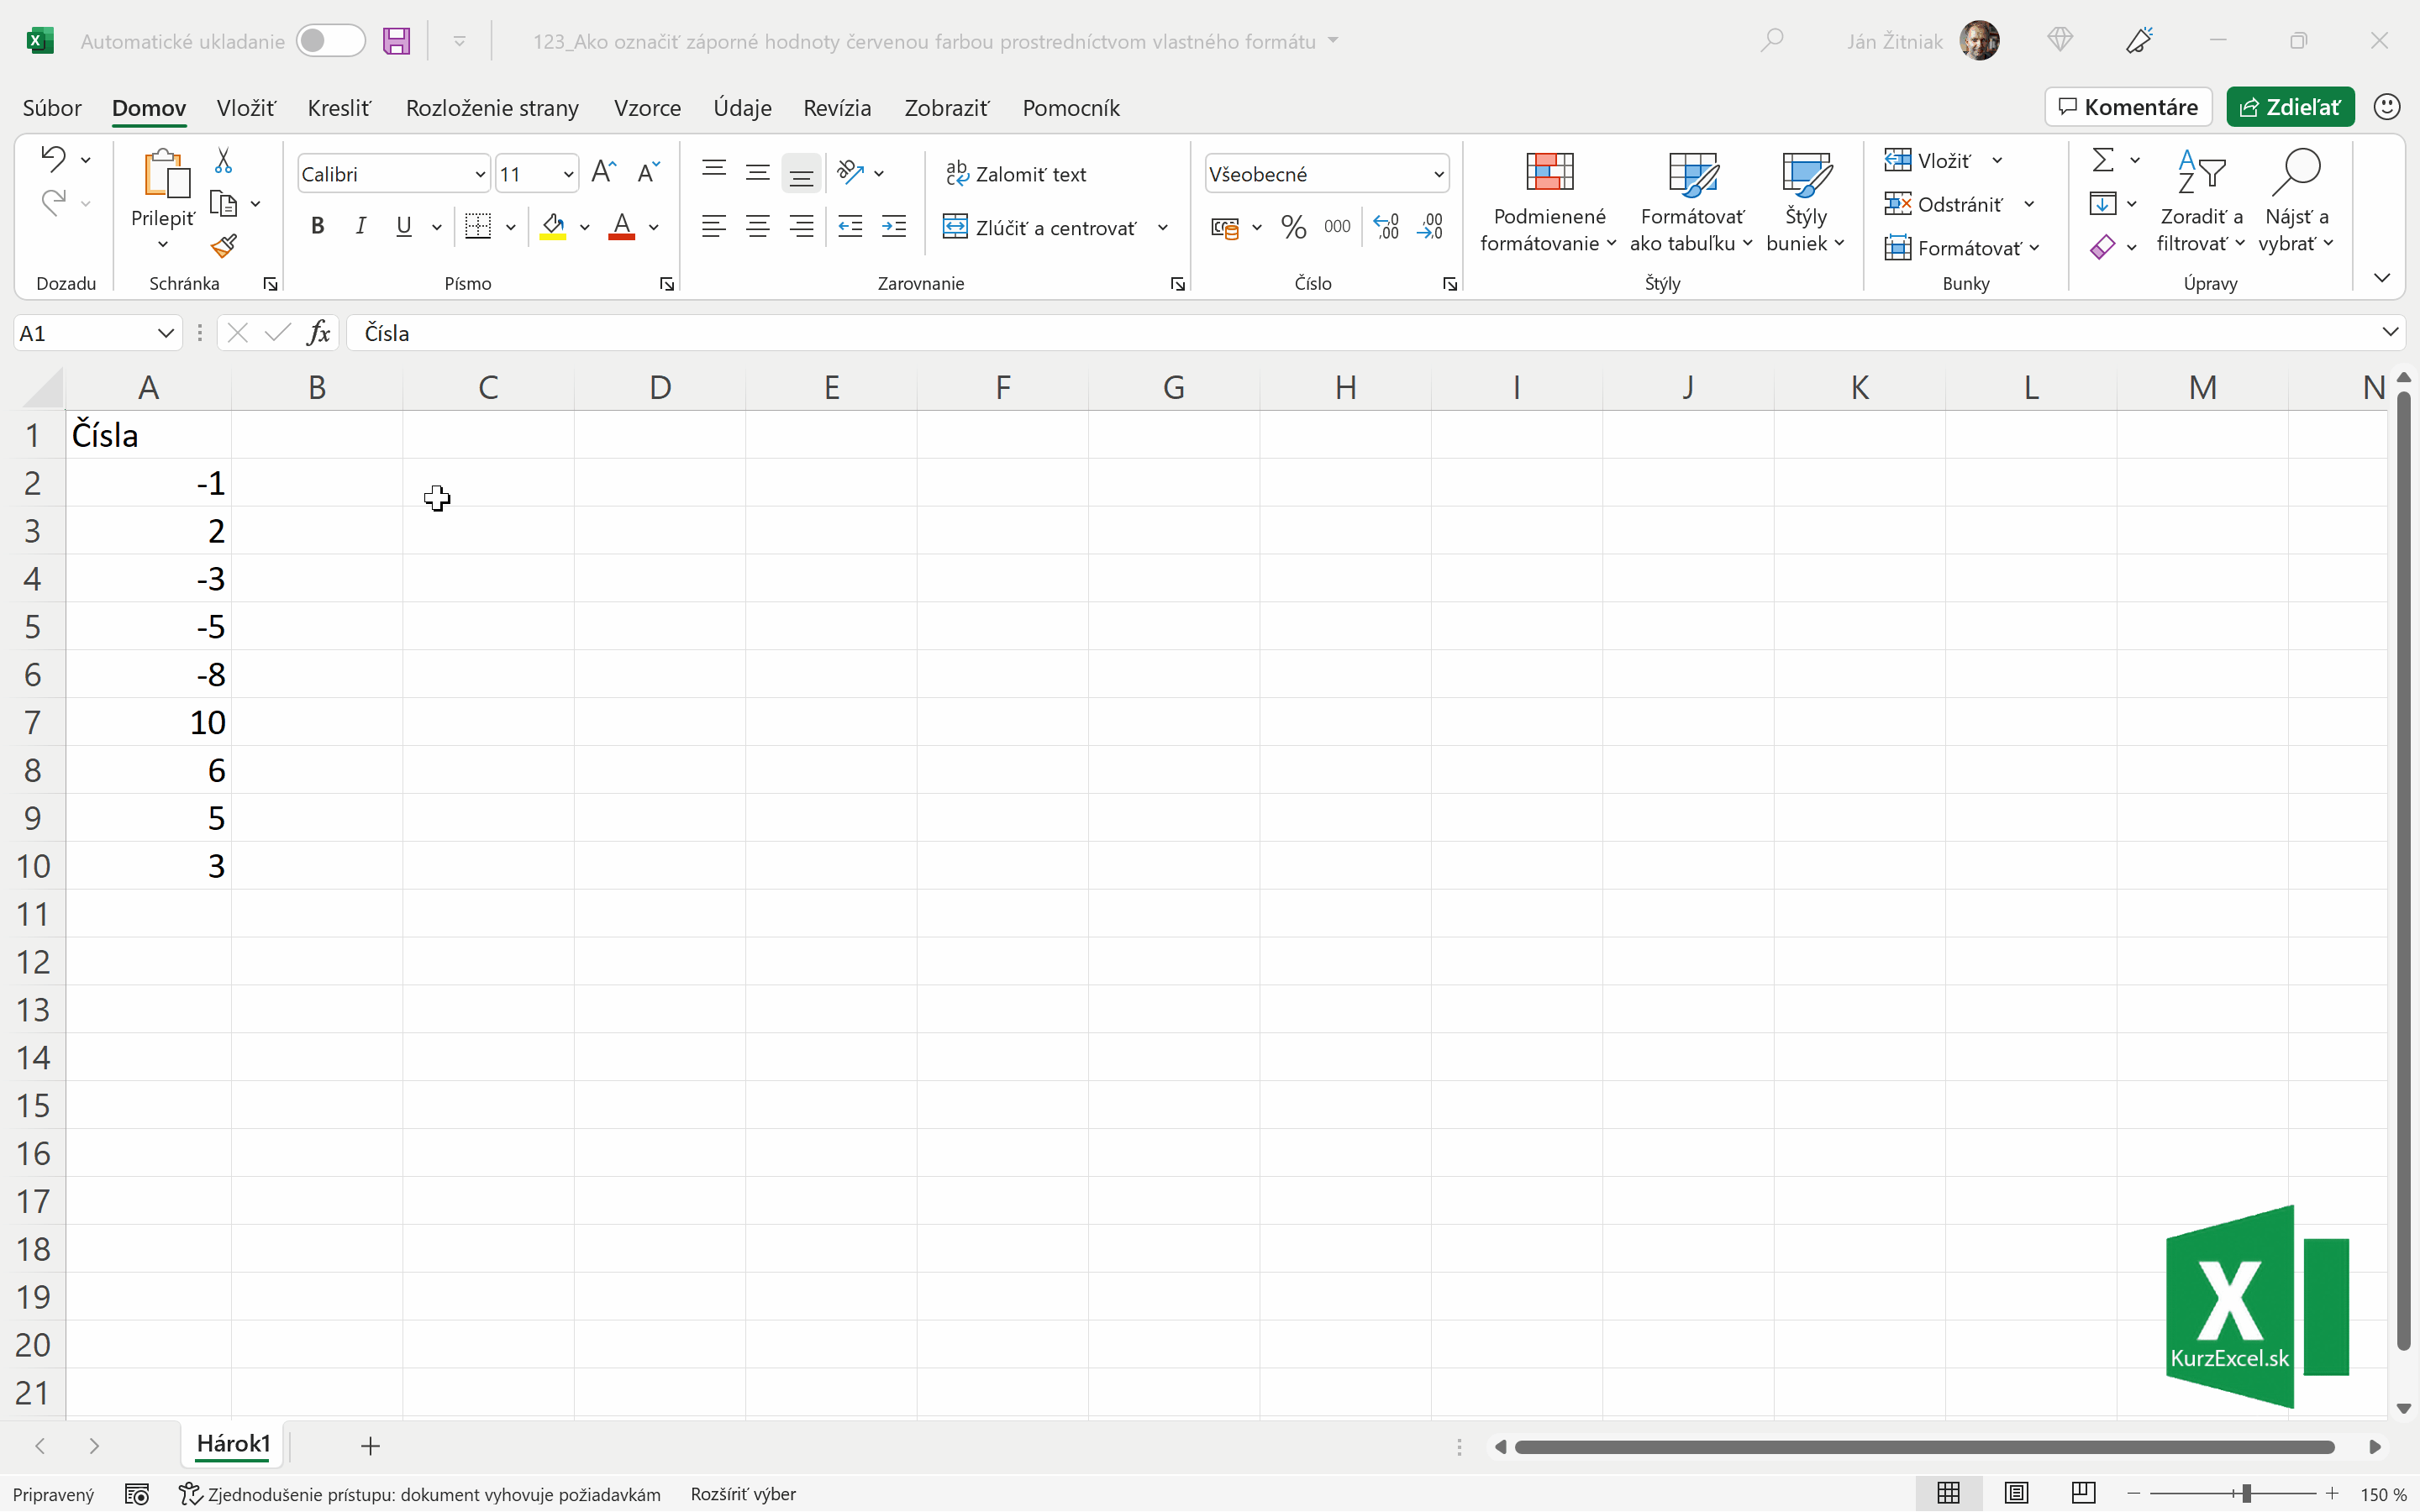Screen dimensions: 2420x1512
Task: Click the font color red swatch
Action: pos(622,227)
